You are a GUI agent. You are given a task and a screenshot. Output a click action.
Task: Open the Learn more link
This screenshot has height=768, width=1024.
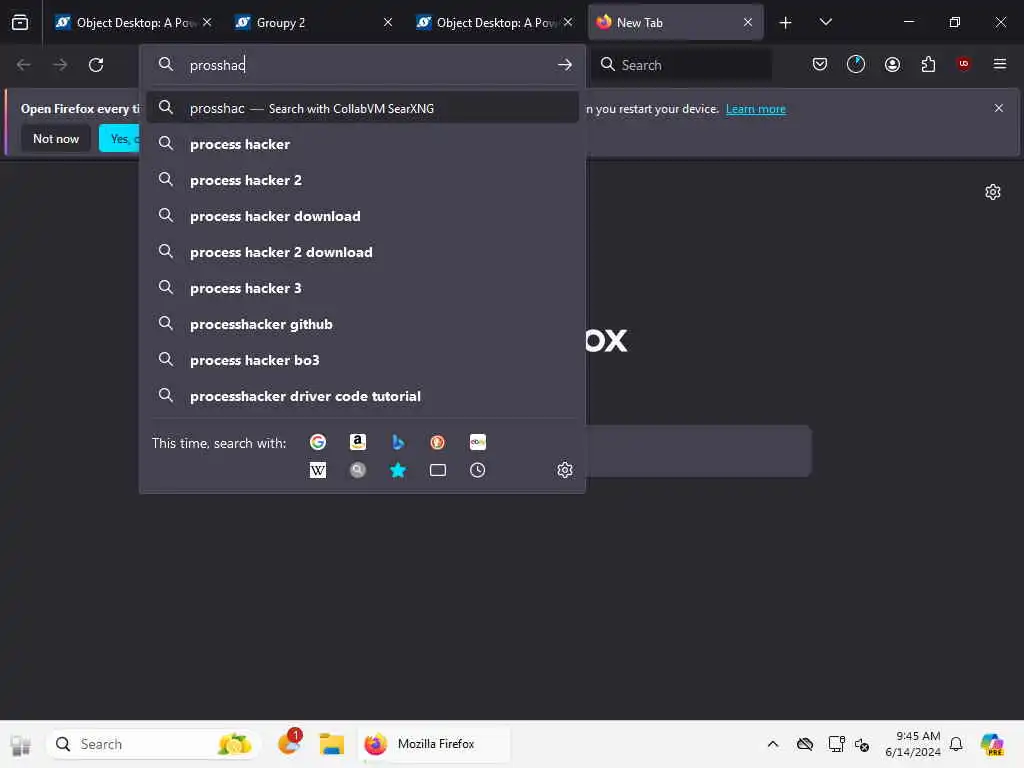tap(756, 109)
